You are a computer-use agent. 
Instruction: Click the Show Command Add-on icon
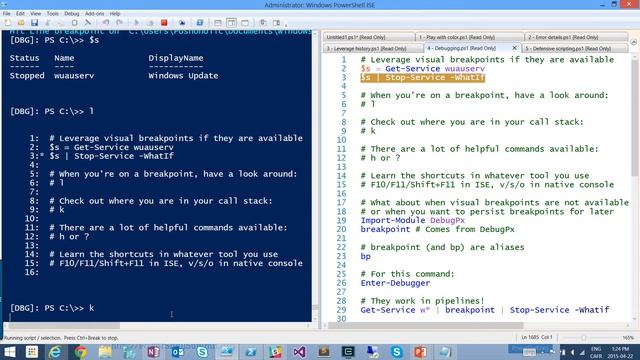pyautogui.click(x=276, y=23)
